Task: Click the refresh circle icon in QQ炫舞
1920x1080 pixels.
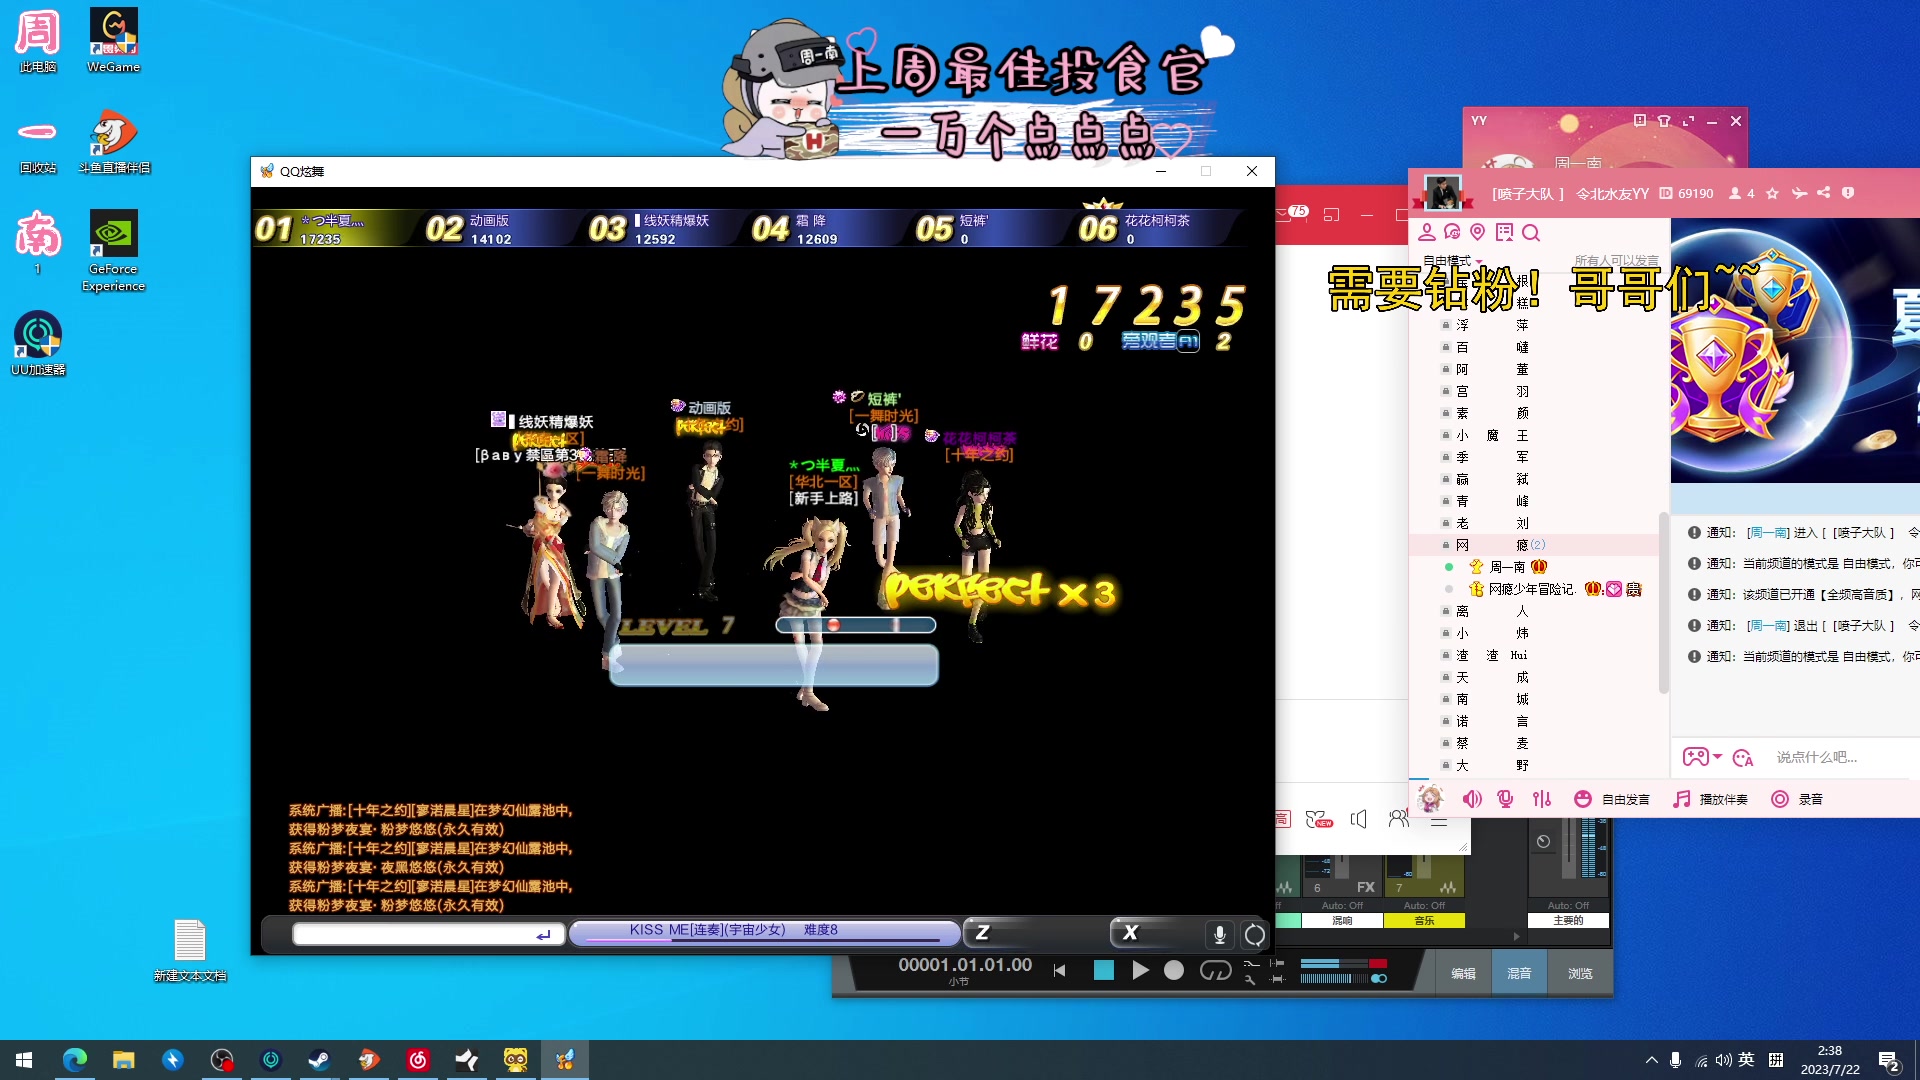Action: pyautogui.click(x=1254, y=935)
